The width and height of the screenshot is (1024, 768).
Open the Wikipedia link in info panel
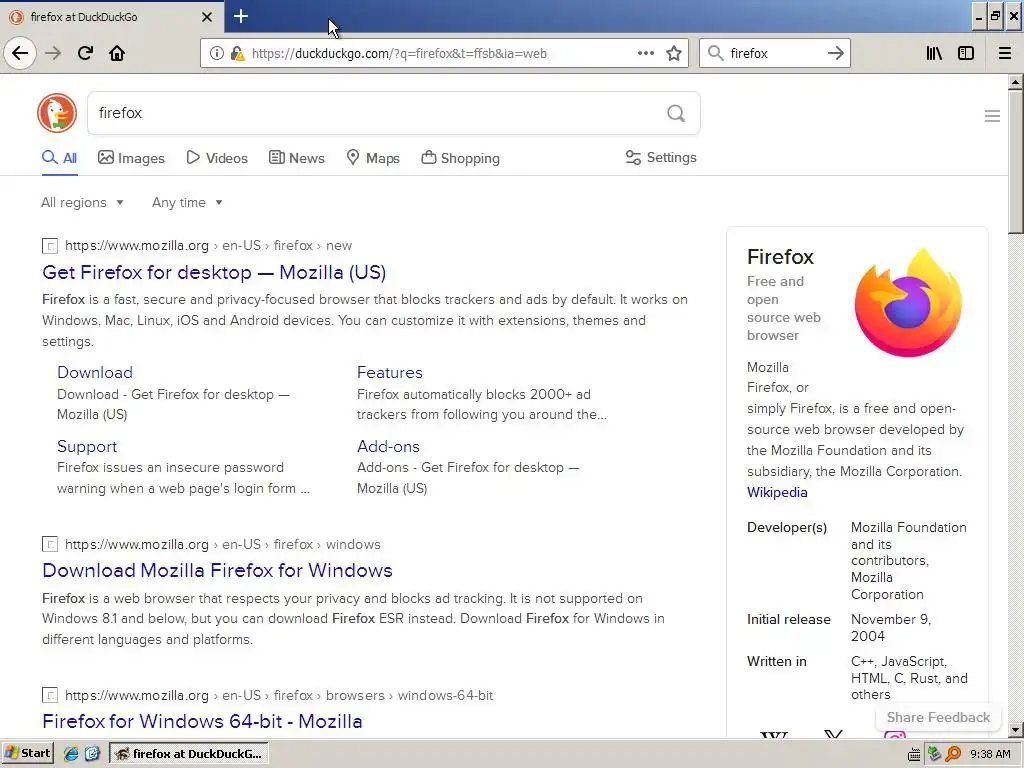777,492
